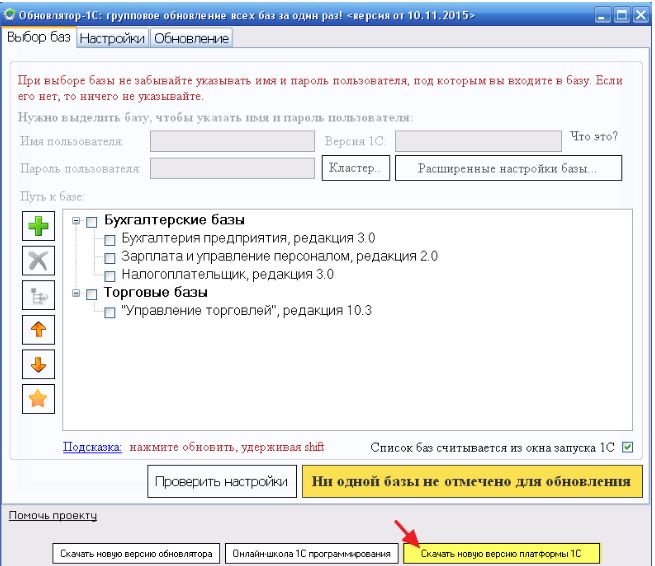
Task: Close the Обновлятор-1С window
Action: pyautogui.click(x=640, y=15)
